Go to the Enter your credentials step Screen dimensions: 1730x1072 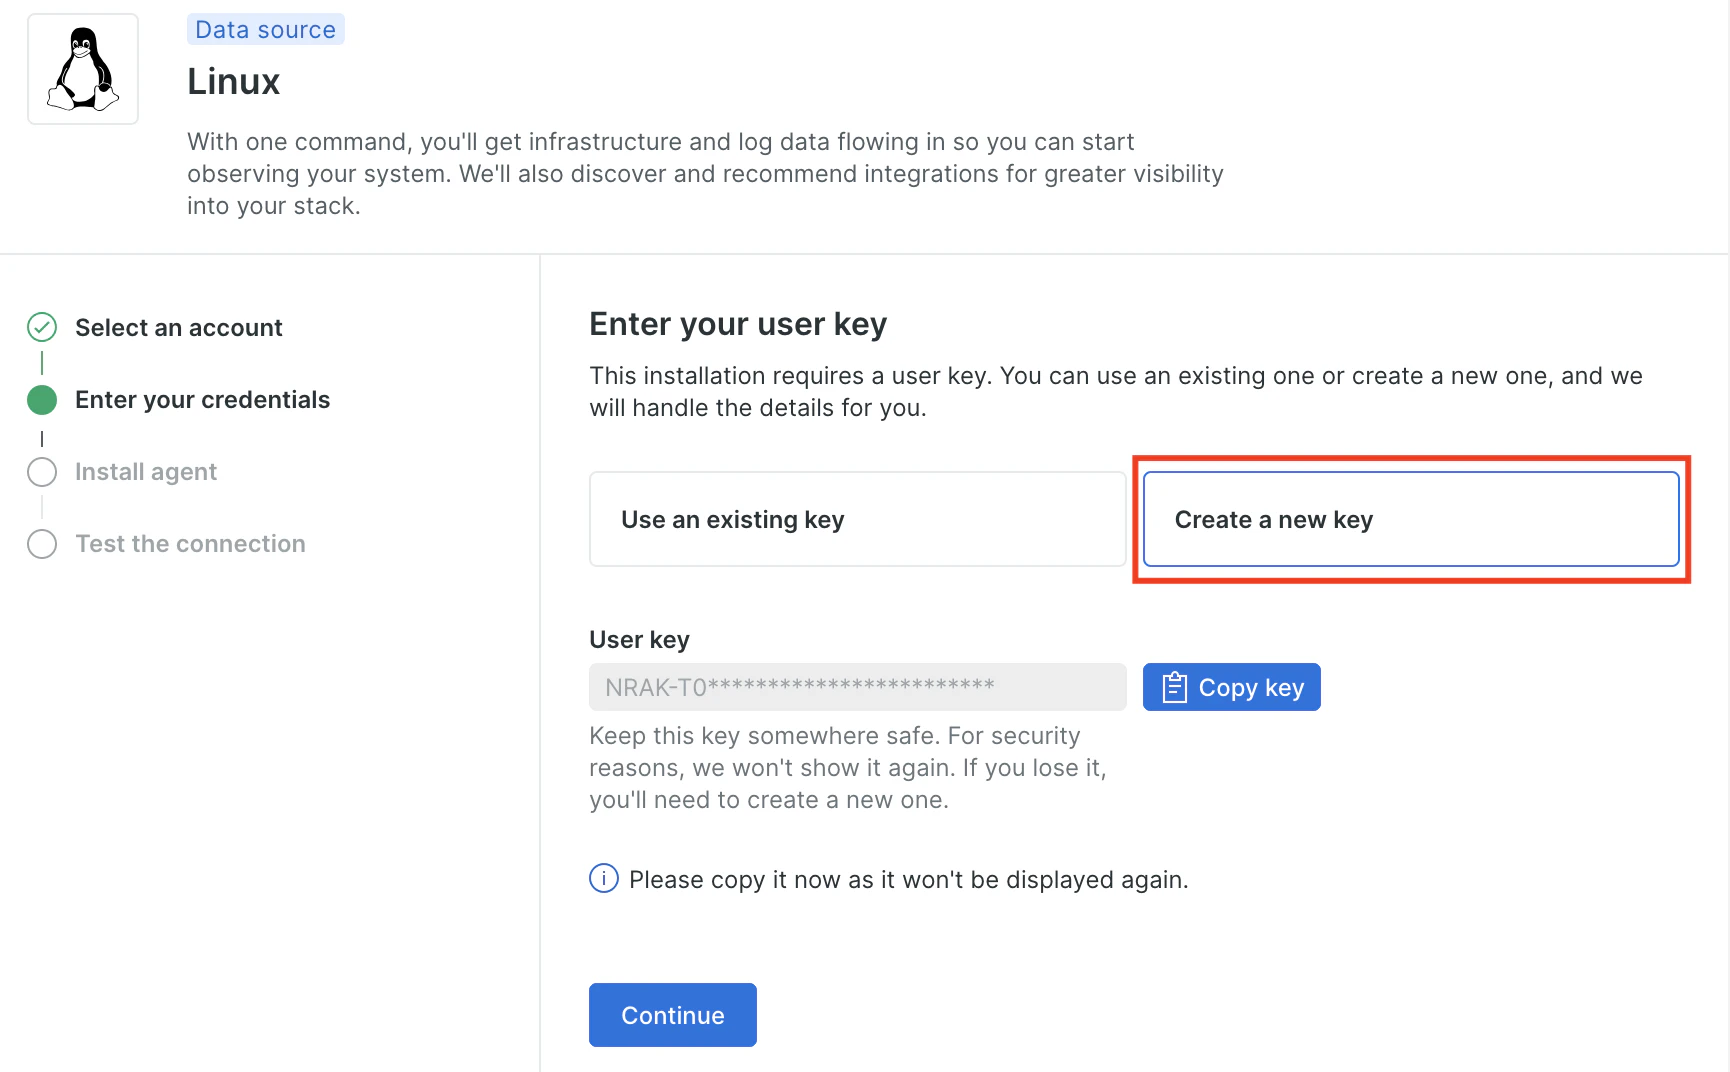click(202, 400)
